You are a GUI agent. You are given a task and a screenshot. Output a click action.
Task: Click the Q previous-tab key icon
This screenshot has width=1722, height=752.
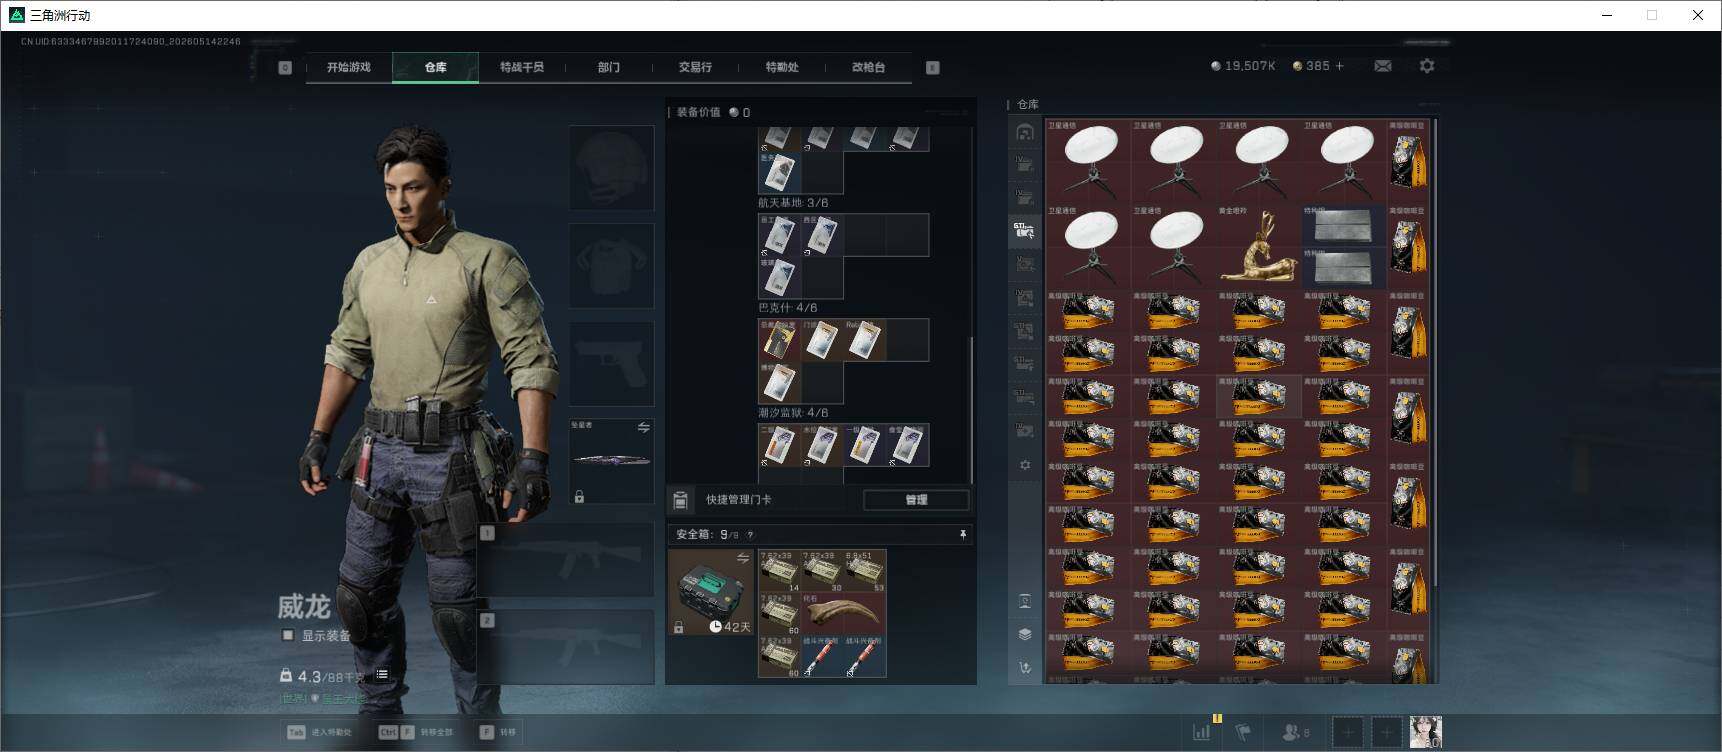(x=285, y=67)
